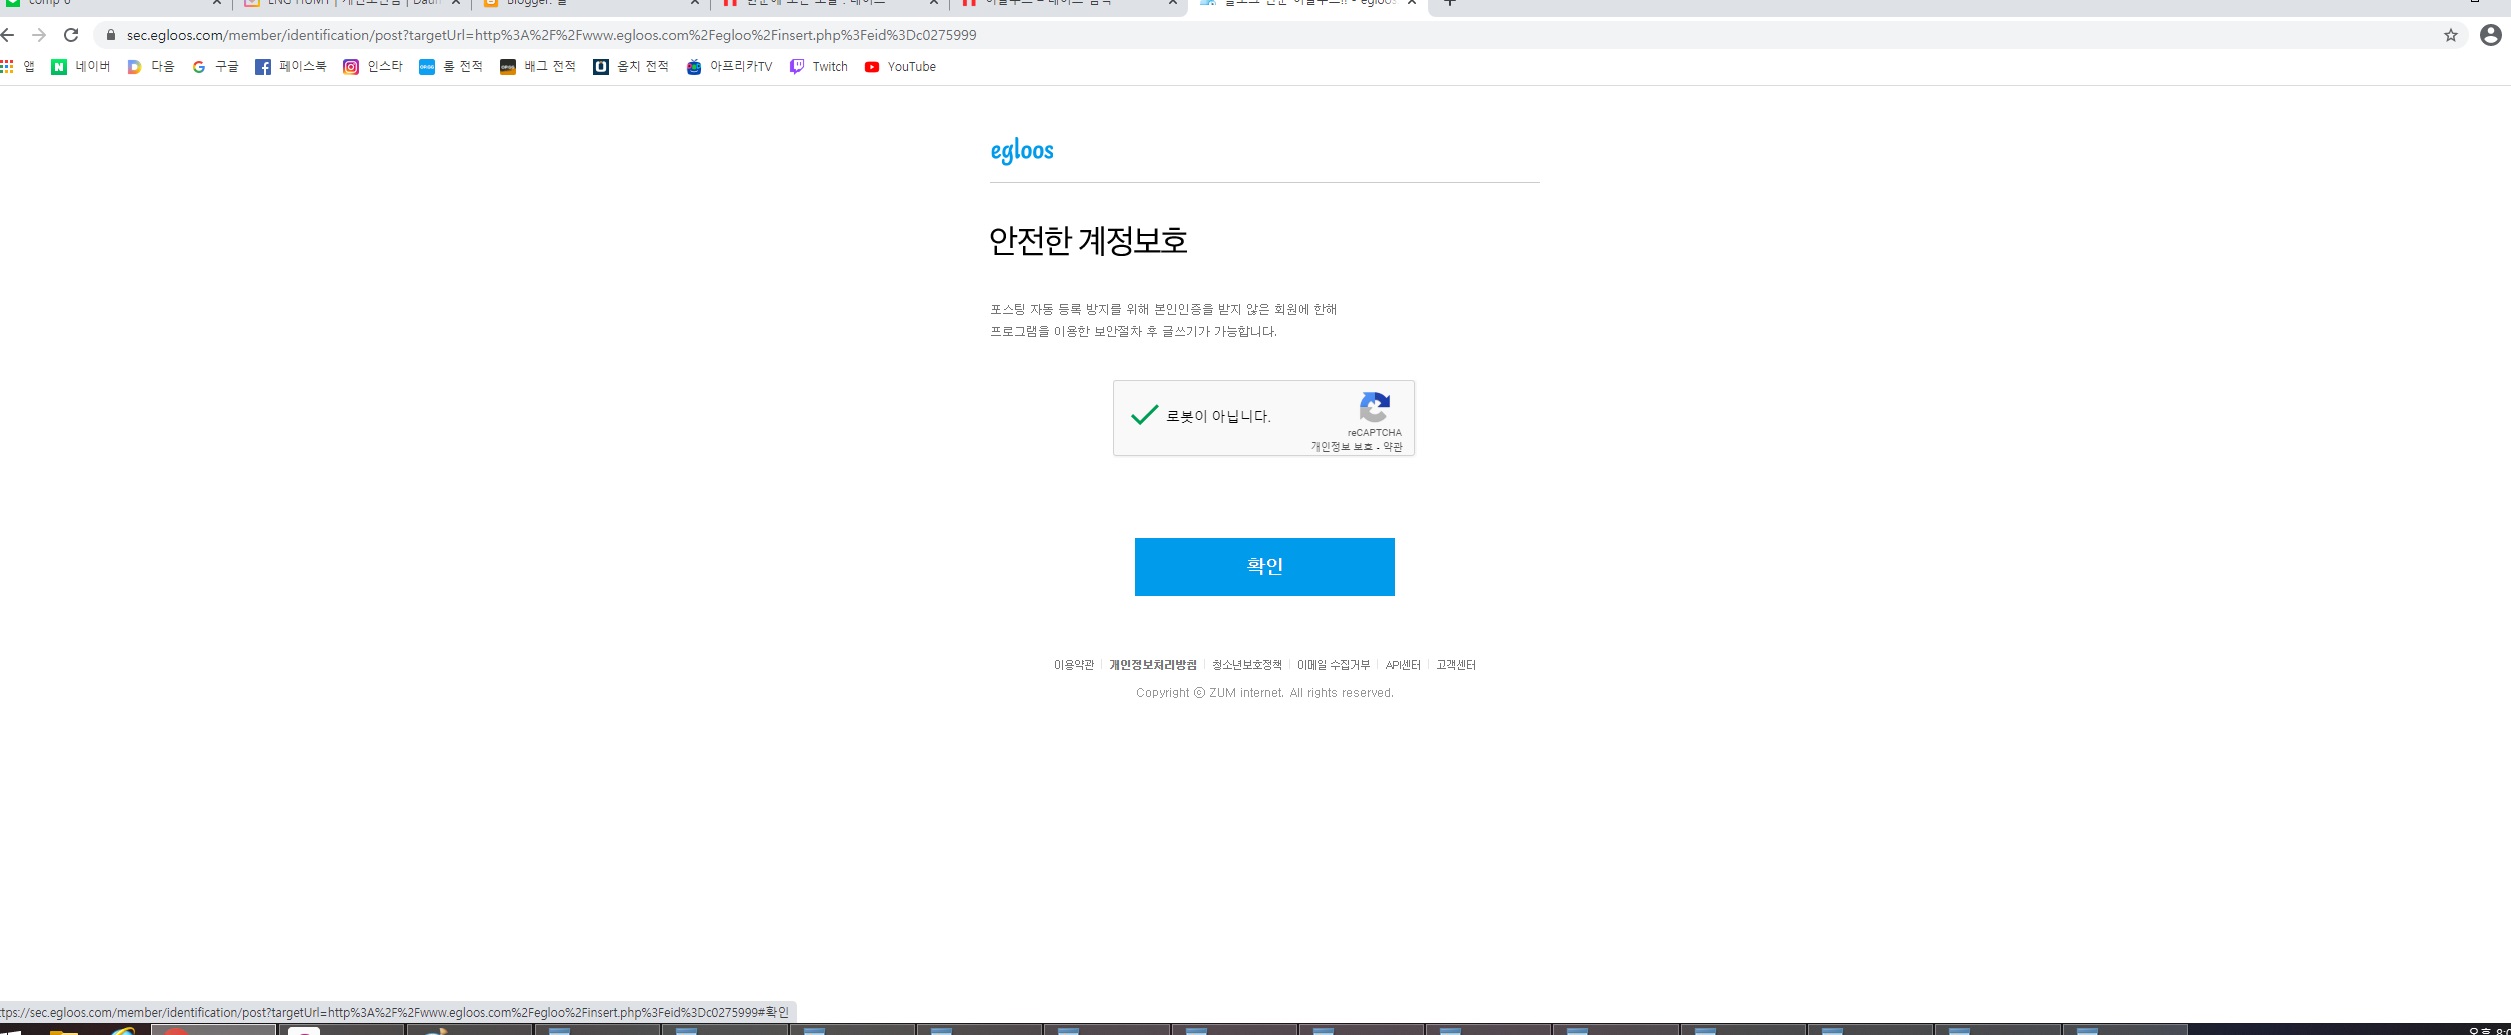
Task: Bookmark this page with the star icon
Action: point(2450,35)
